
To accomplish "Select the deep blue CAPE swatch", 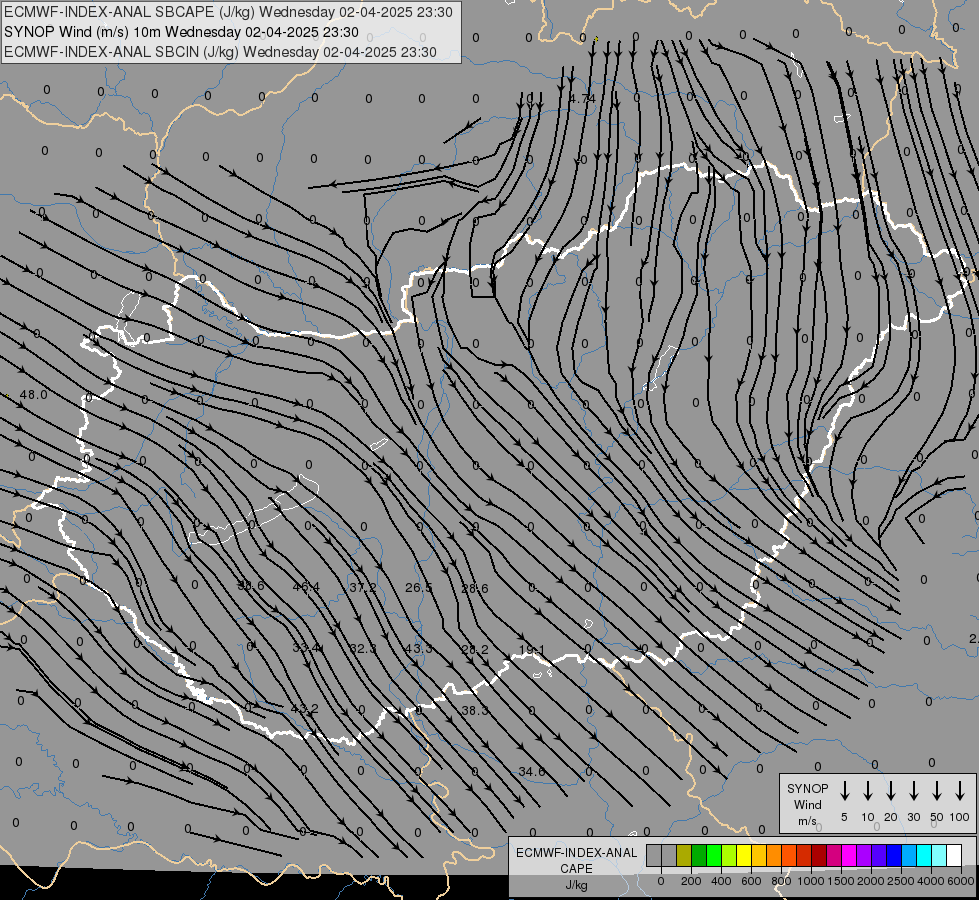I will 895,855.
